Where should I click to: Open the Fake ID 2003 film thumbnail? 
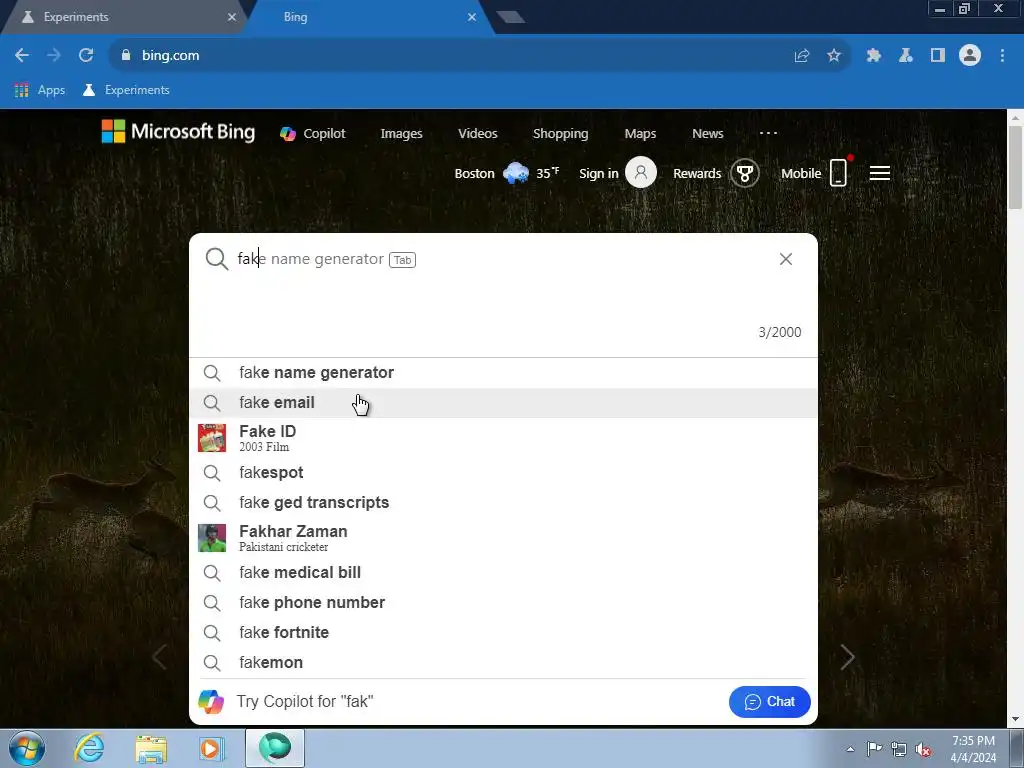pos(212,438)
